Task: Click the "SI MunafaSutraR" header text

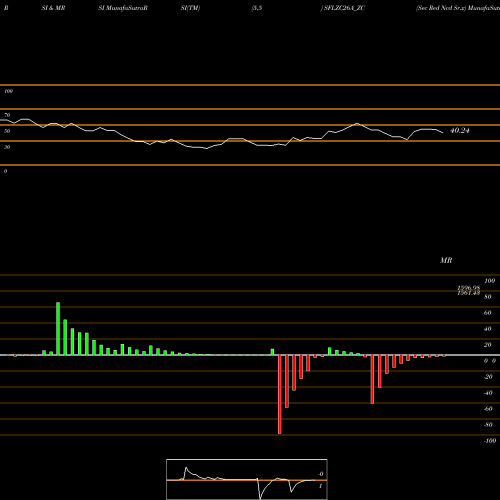Action: tap(123, 8)
